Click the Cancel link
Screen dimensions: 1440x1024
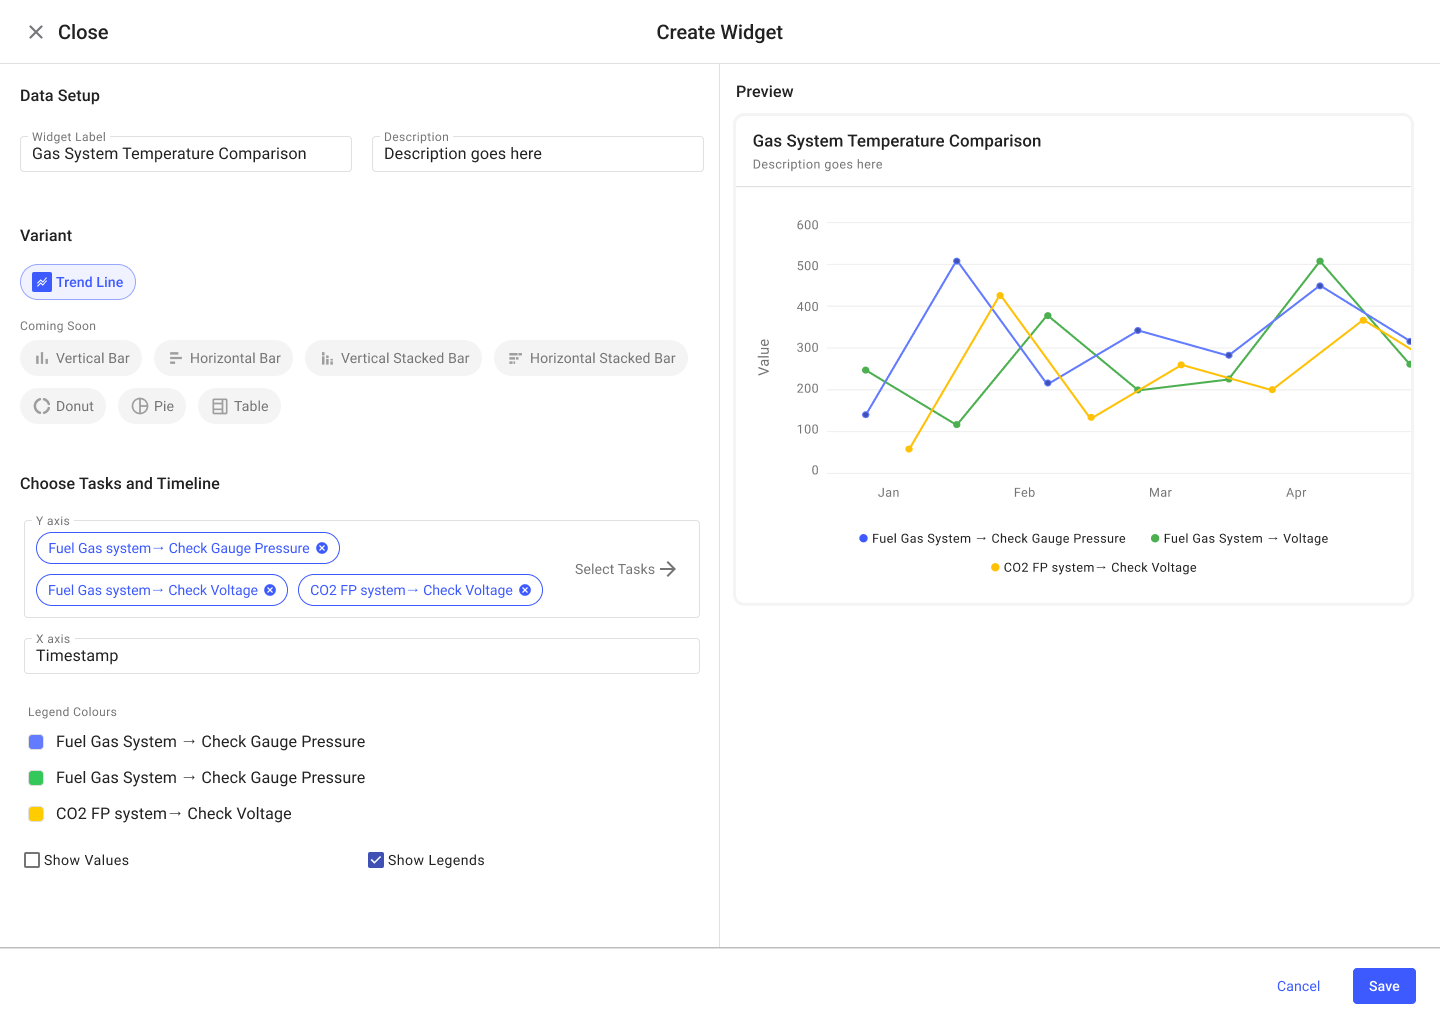(1298, 986)
